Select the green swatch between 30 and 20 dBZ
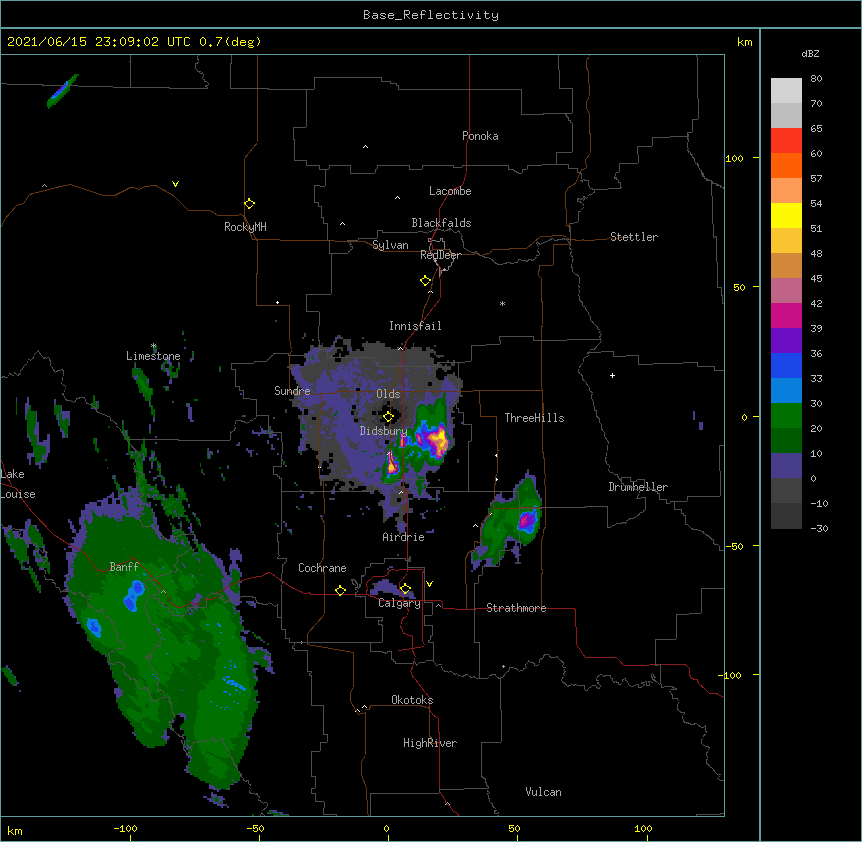The image size is (862, 842). click(786, 416)
